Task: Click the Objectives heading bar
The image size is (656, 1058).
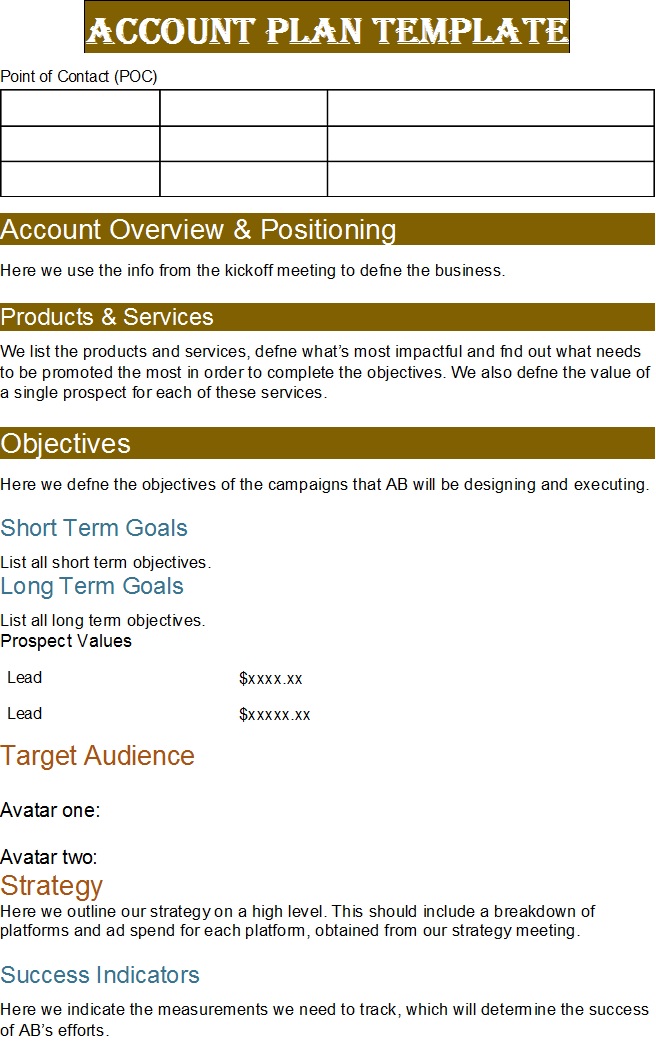Action: (327, 443)
